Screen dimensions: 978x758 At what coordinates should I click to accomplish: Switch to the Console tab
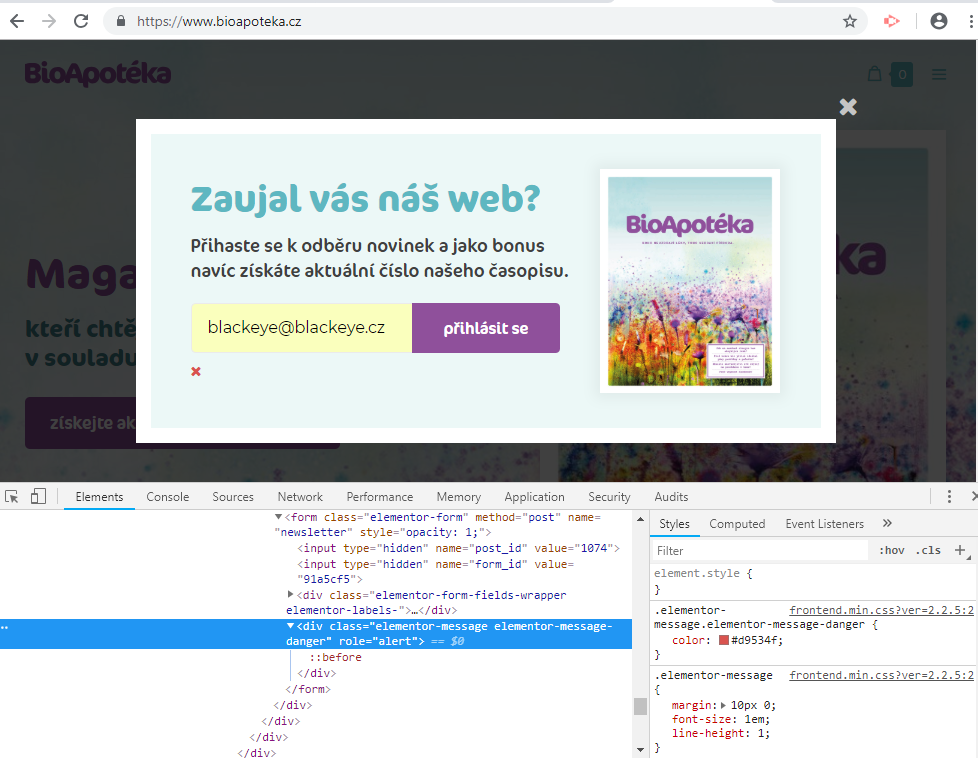click(x=167, y=496)
